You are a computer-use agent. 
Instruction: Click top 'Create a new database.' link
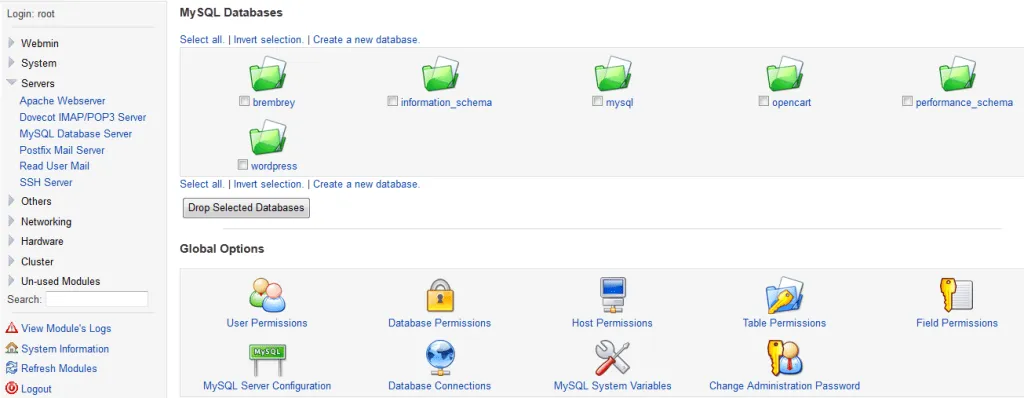point(366,40)
